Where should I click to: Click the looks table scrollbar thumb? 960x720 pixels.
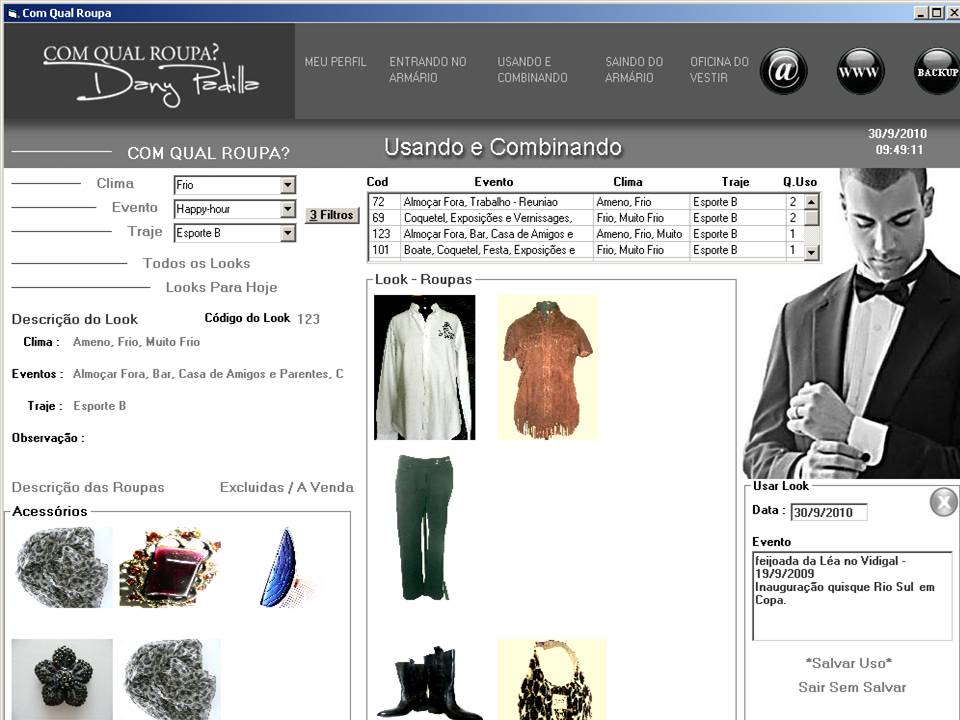pos(811,218)
